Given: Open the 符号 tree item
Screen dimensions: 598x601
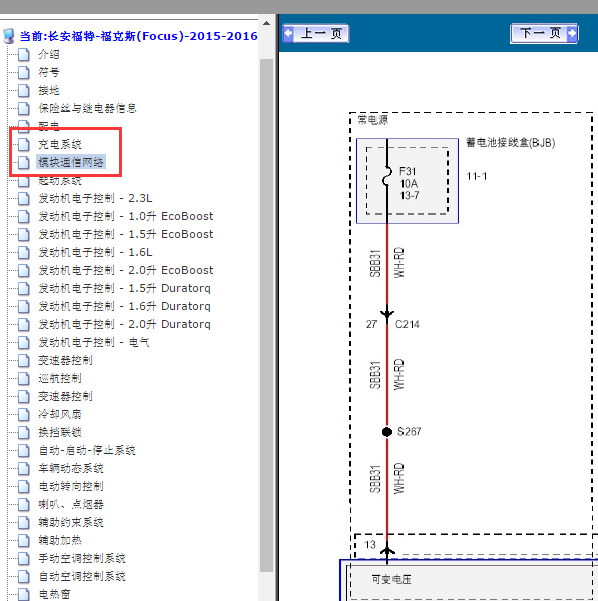Looking at the screenshot, I should pos(49,72).
